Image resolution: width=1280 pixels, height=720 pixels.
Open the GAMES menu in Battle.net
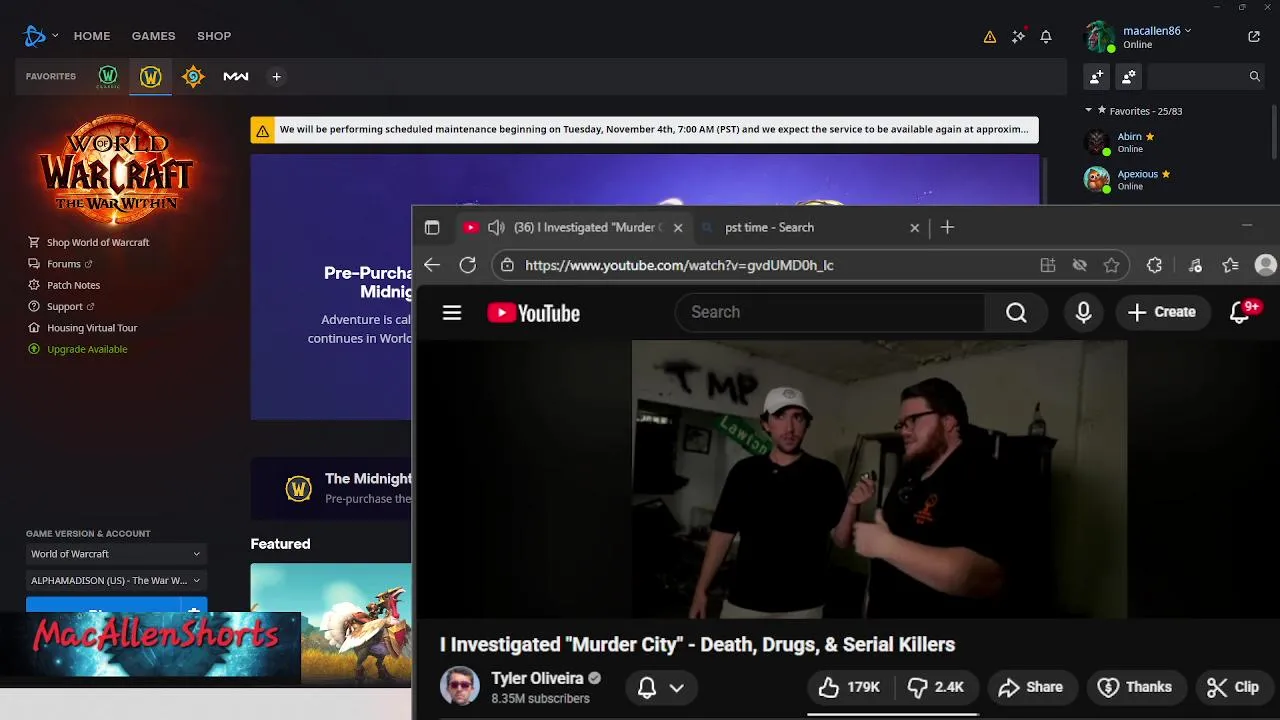(x=154, y=36)
